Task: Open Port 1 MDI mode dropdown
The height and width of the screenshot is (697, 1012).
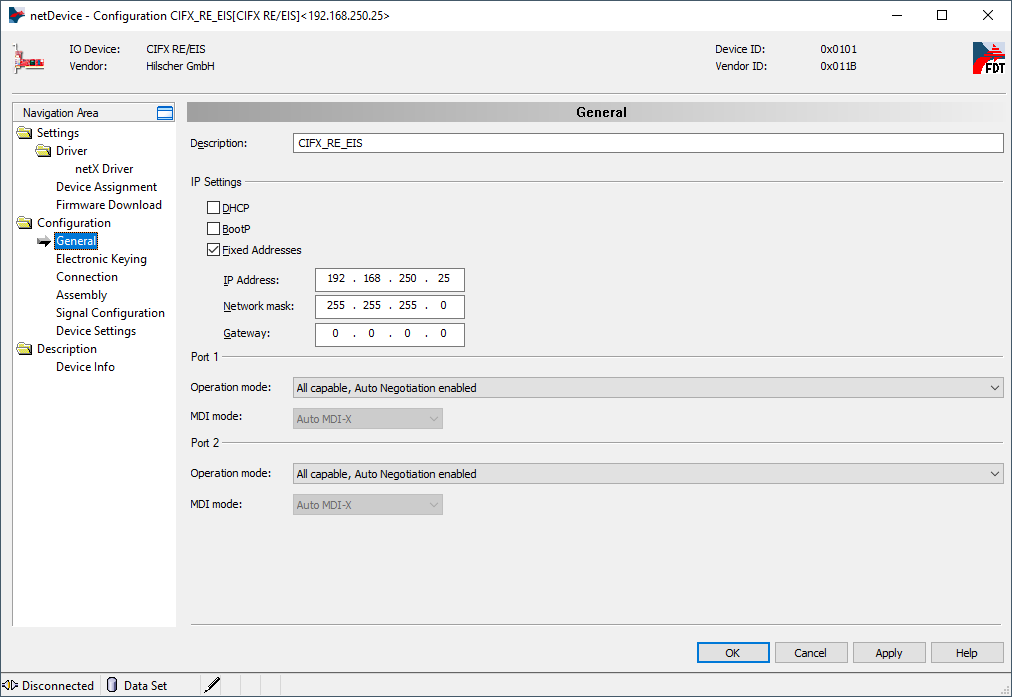Action: pyautogui.click(x=368, y=420)
